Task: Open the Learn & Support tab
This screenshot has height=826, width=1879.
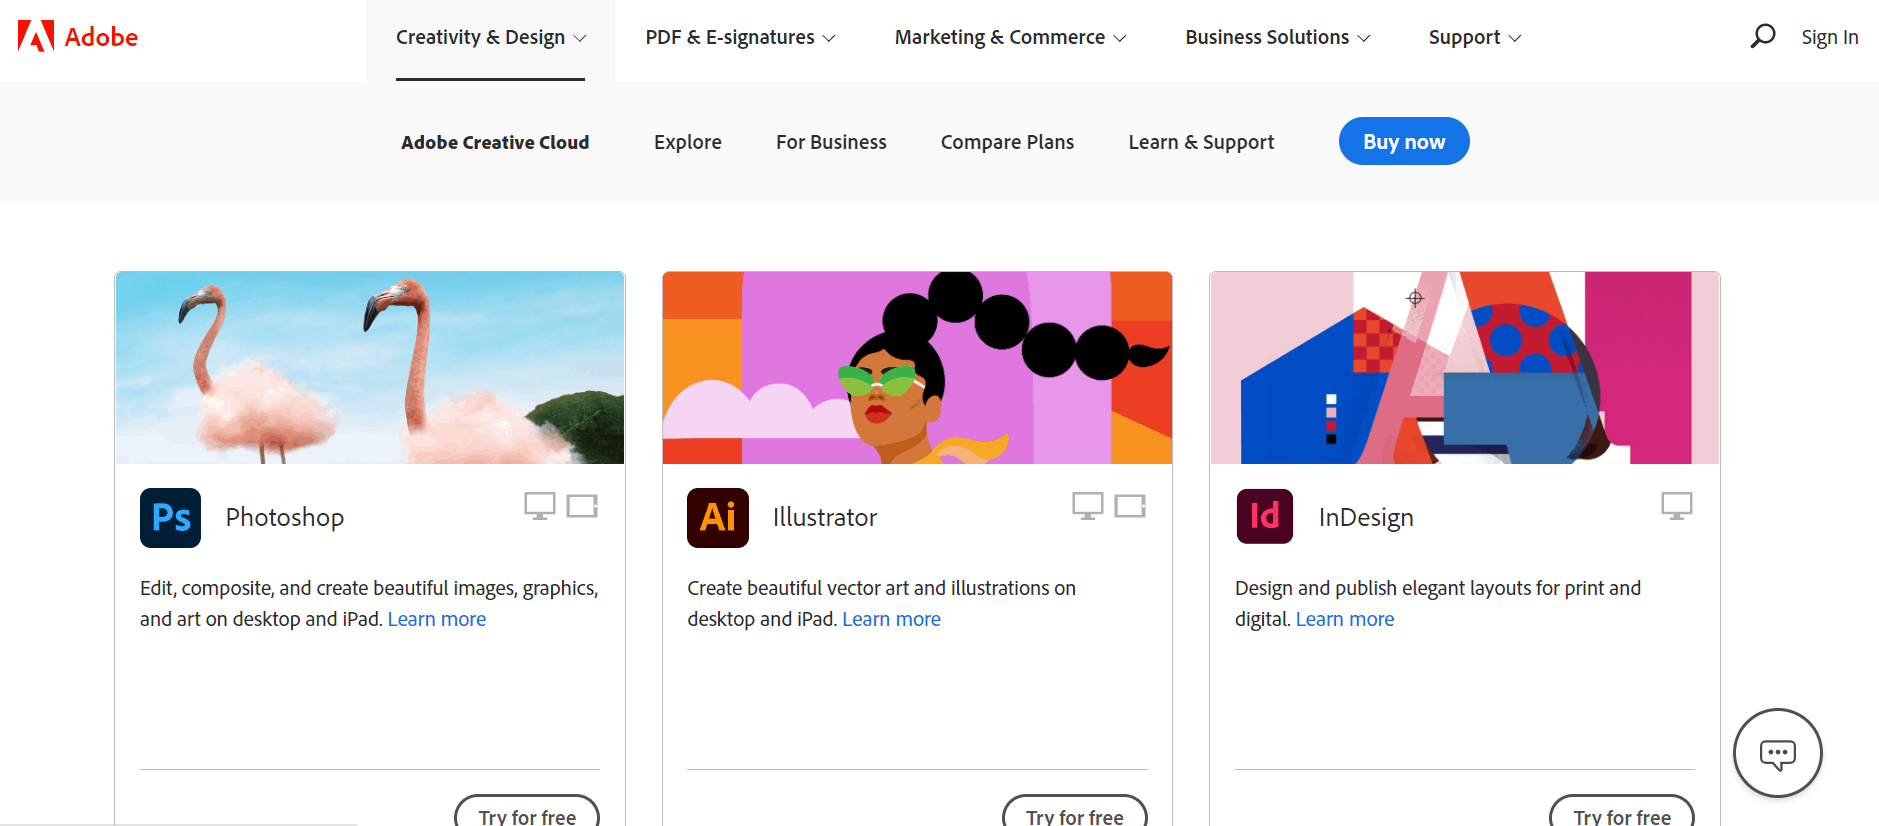Action: click(x=1201, y=142)
